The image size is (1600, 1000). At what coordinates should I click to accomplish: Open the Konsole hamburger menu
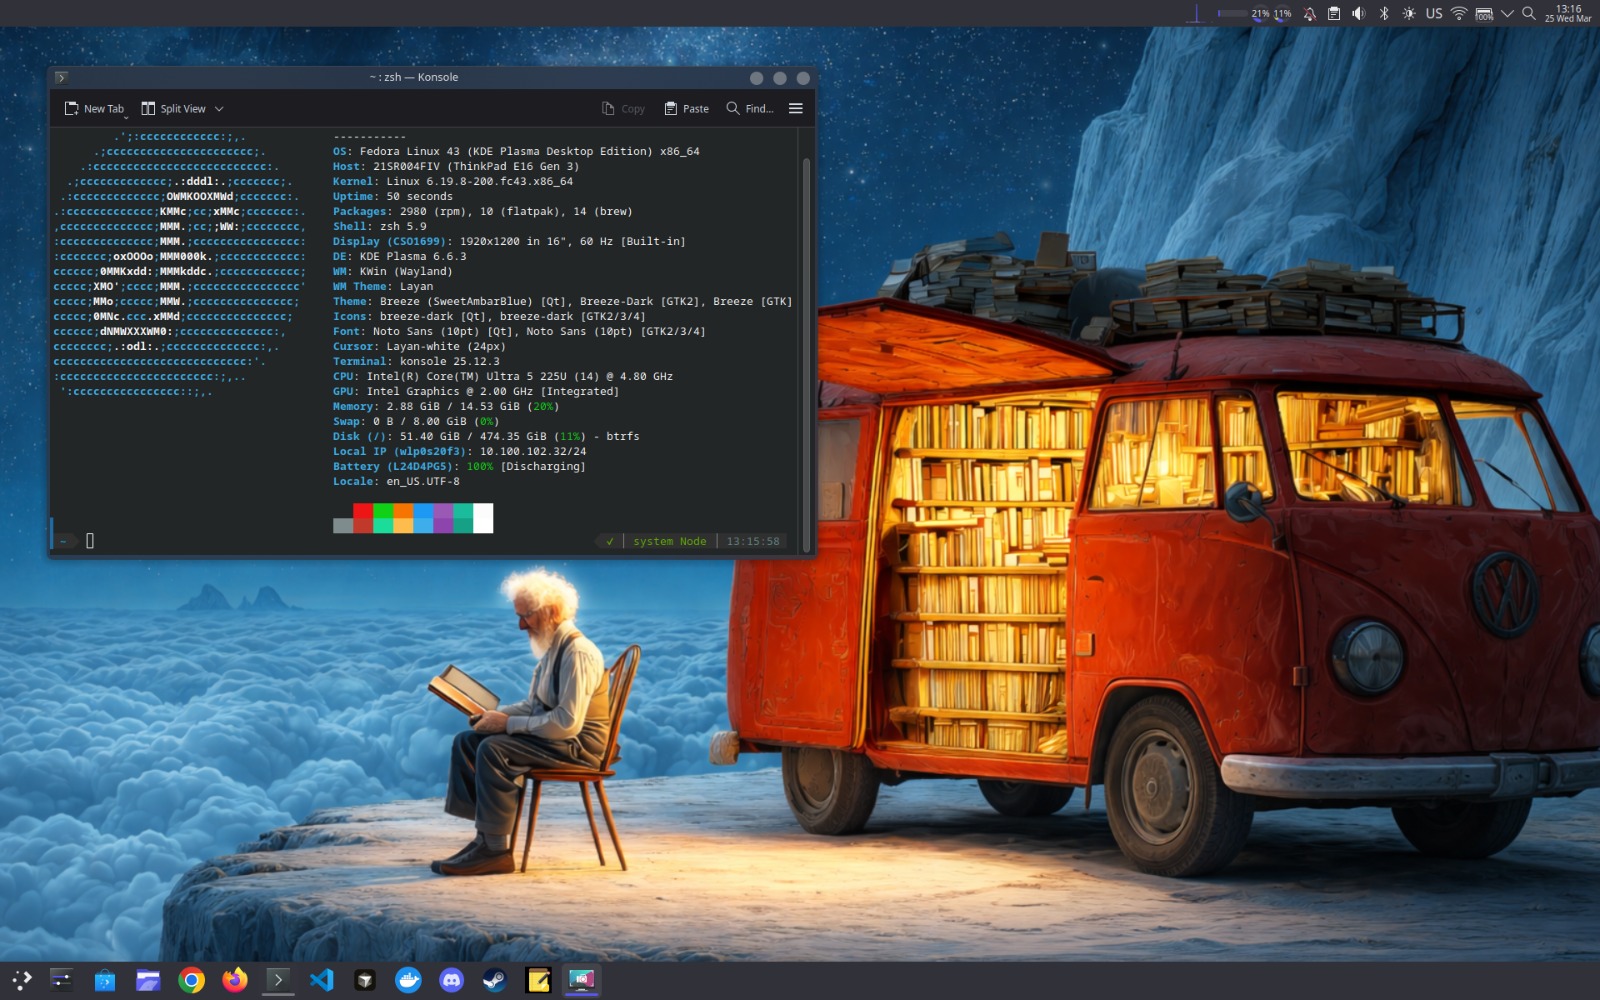pyautogui.click(x=795, y=108)
